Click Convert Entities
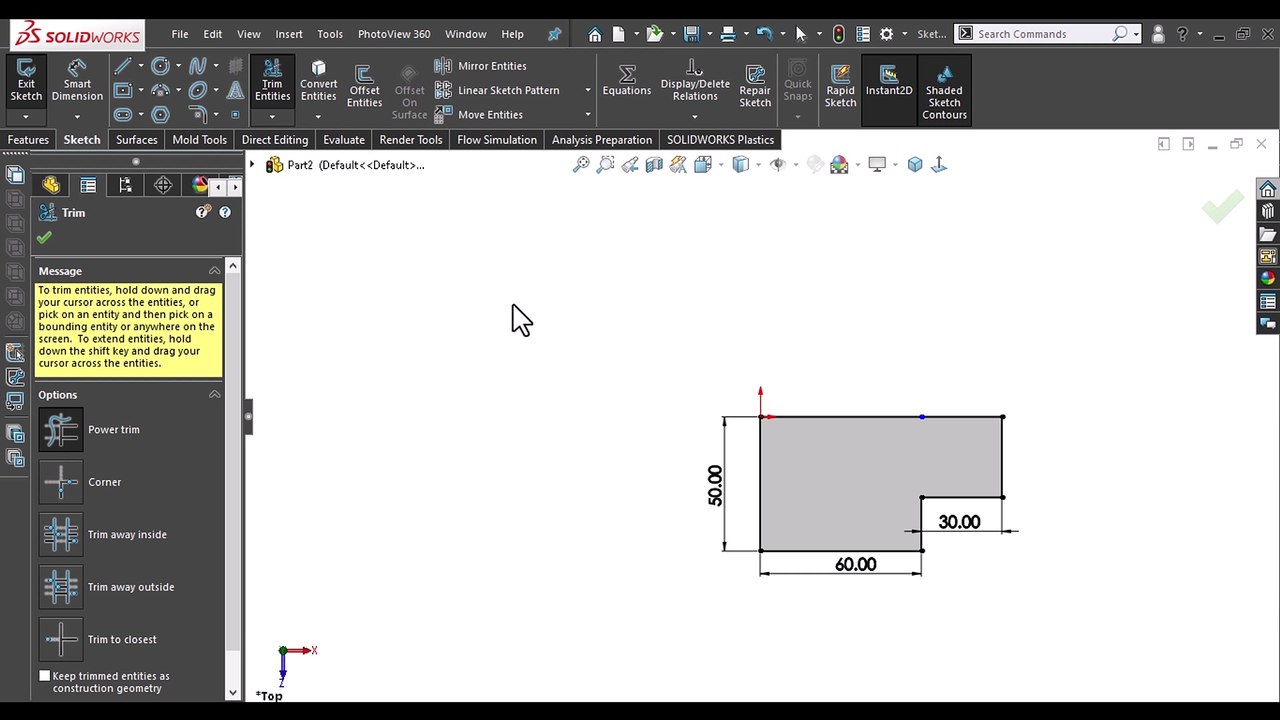 pos(318,80)
